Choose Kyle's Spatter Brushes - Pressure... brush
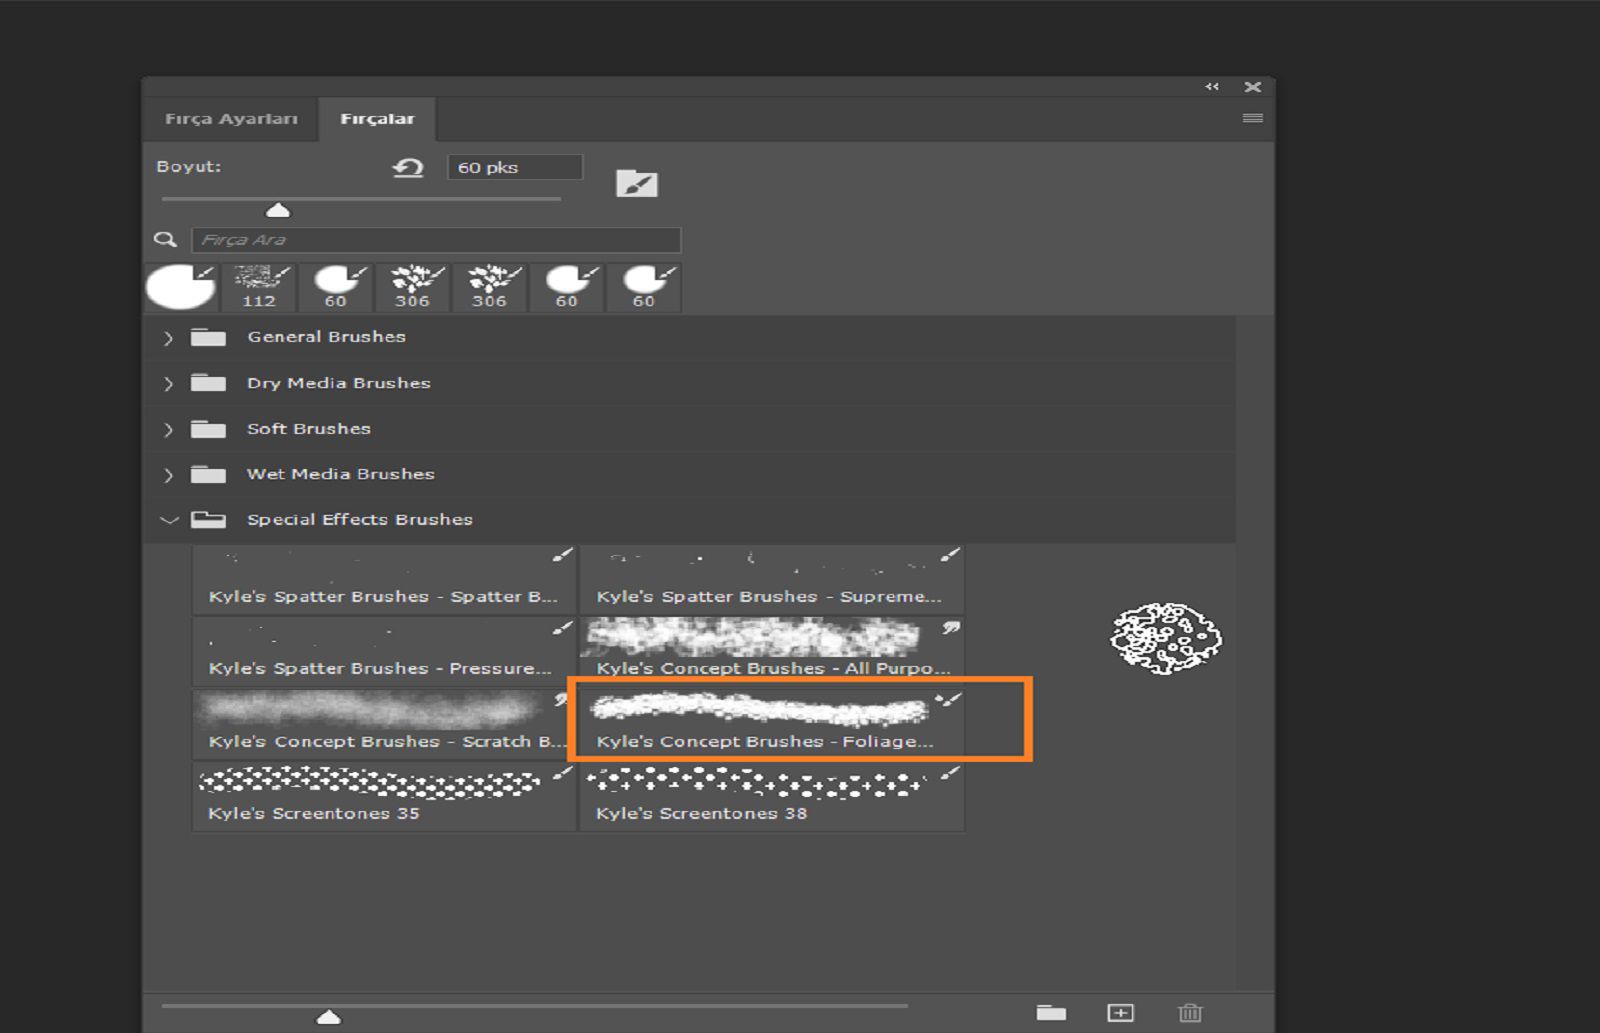This screenshot has width=1600, height=1033. pos(384,651)
